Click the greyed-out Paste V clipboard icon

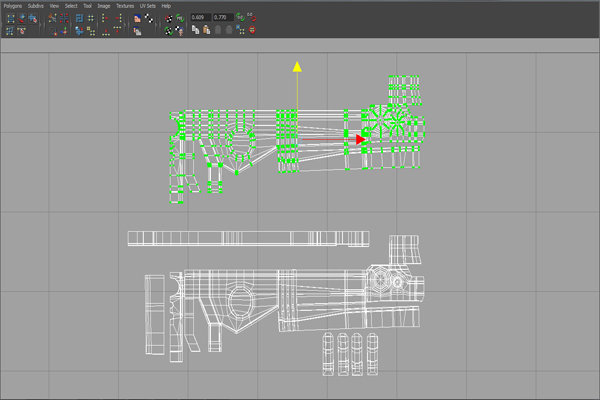click(x=229, y=30)
